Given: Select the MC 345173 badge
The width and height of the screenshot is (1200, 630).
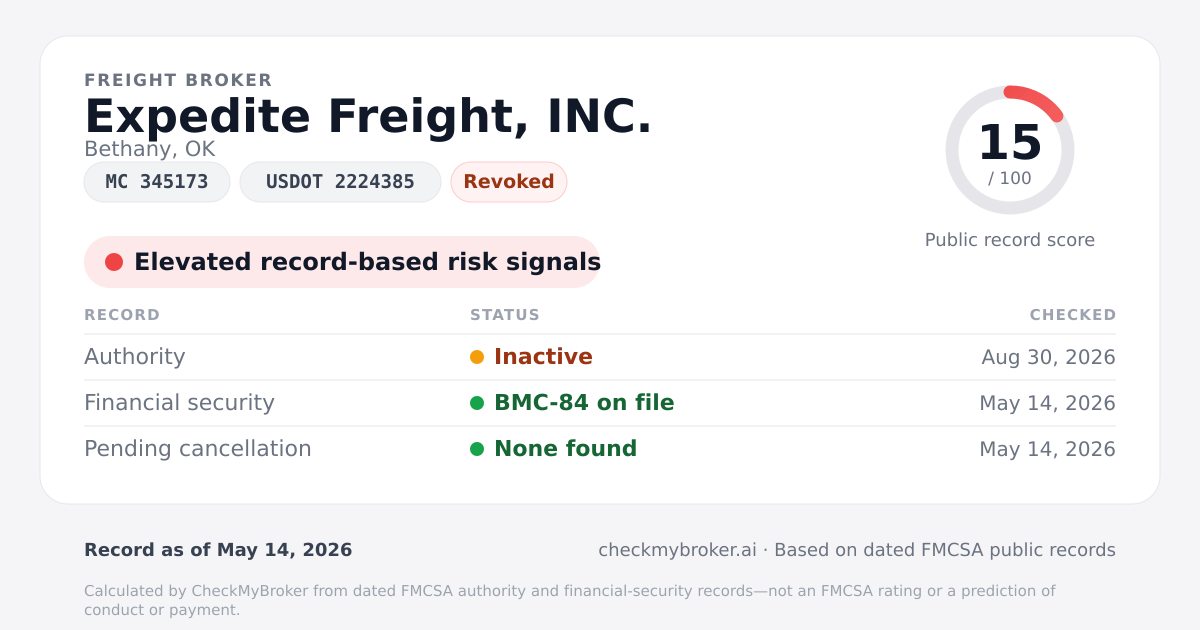Looking at the screenshot, I should pos(157,182).
